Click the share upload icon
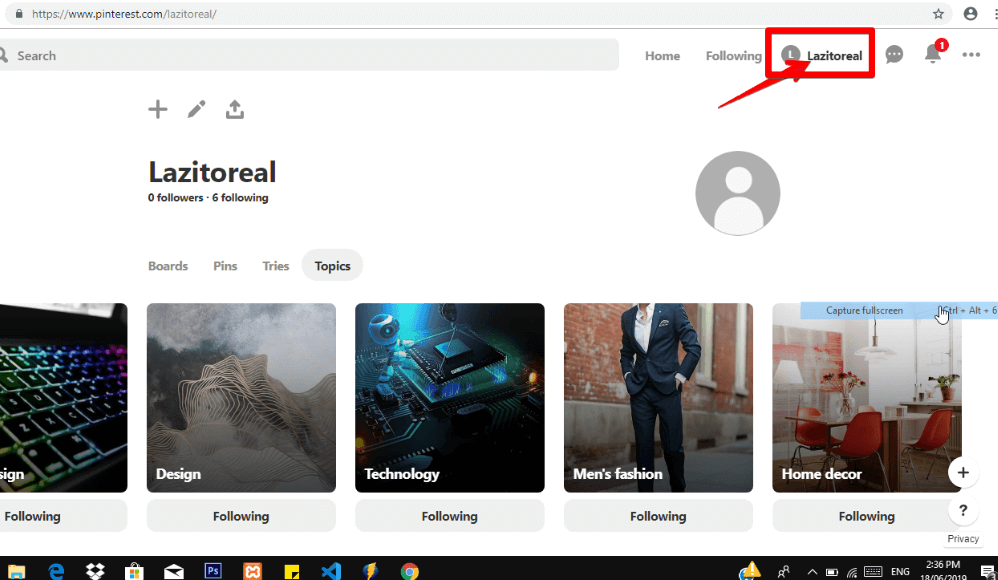Viewport: 998px width, 580px height. click(x=235, y=110)
